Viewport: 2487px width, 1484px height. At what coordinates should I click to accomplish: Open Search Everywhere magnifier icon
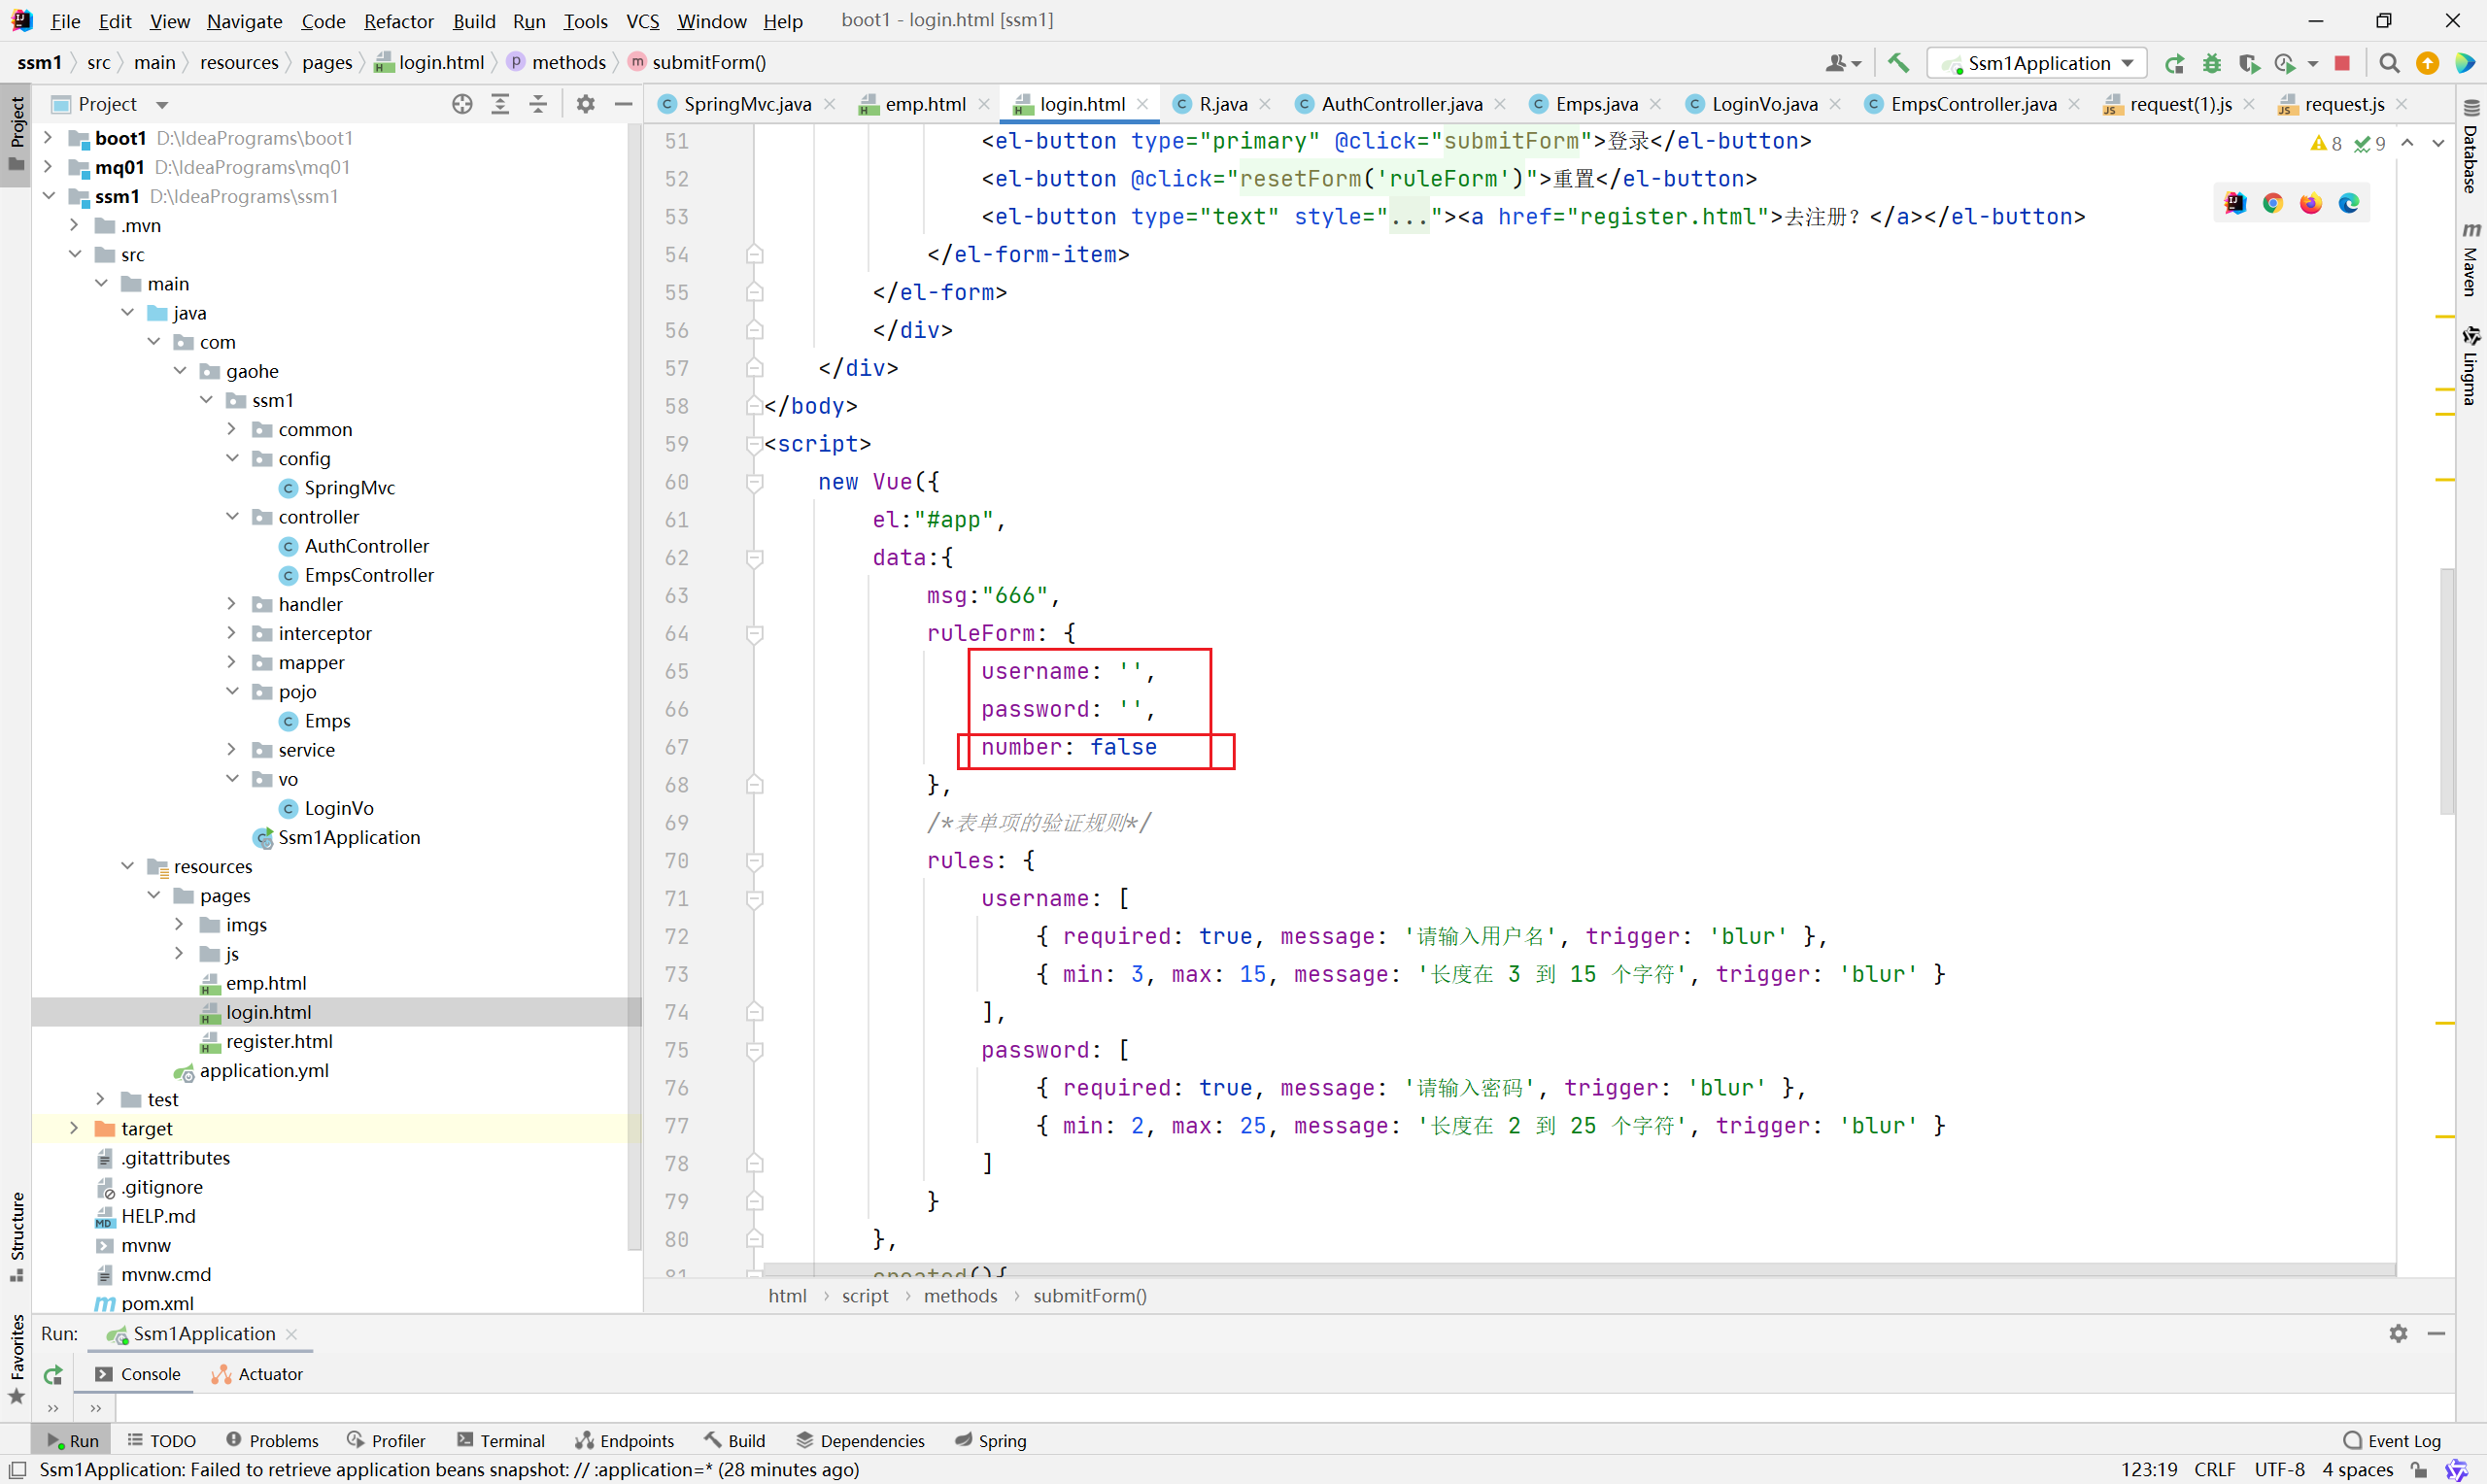(2389, 63)
